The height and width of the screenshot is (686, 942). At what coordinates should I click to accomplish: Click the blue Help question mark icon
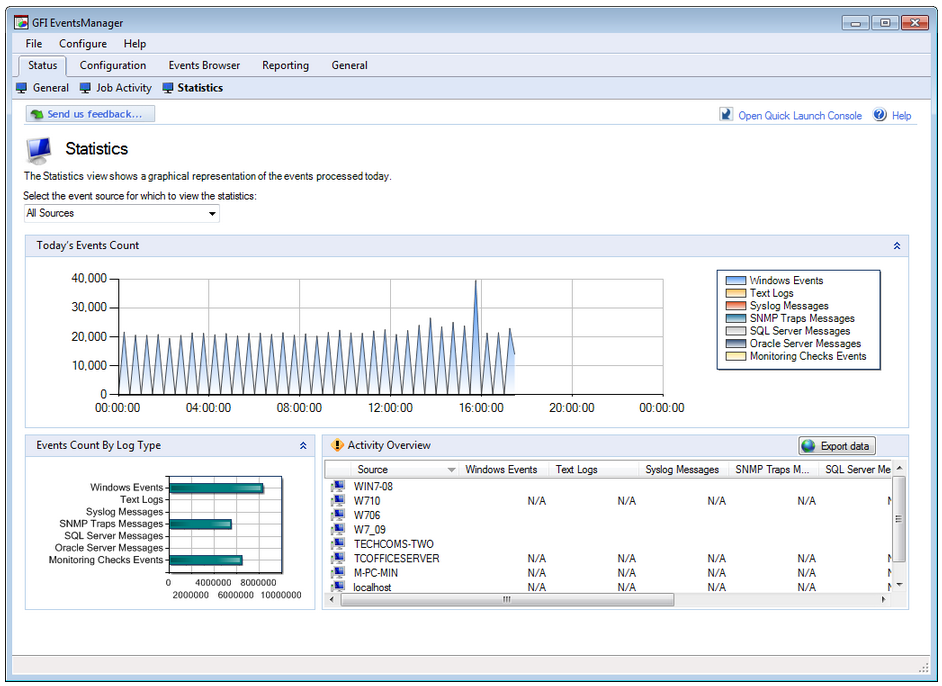tap(880, 115)
